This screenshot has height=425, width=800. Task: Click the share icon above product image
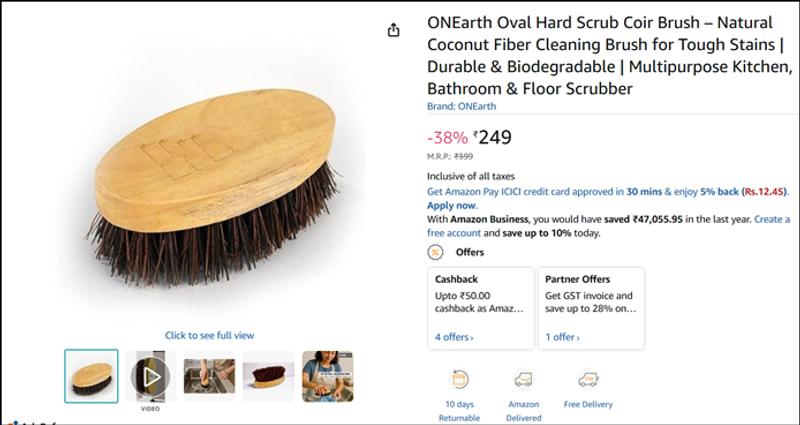(x=394, y=30)
